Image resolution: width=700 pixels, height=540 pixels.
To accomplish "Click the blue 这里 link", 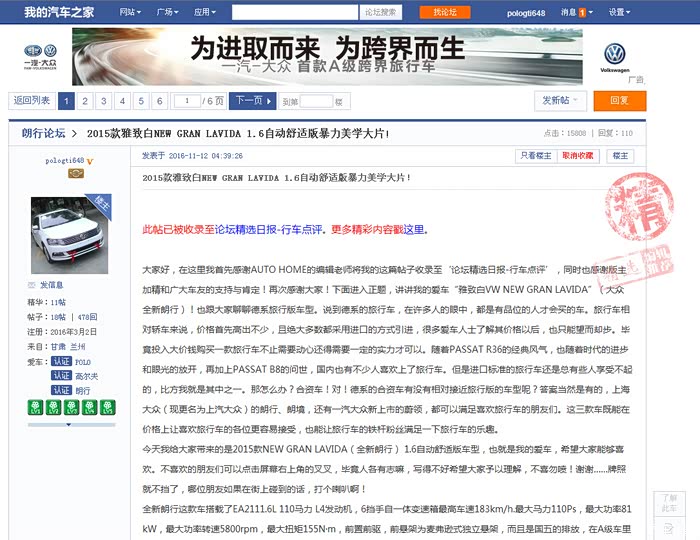I will pyautogui.click(x=413, y=229).
